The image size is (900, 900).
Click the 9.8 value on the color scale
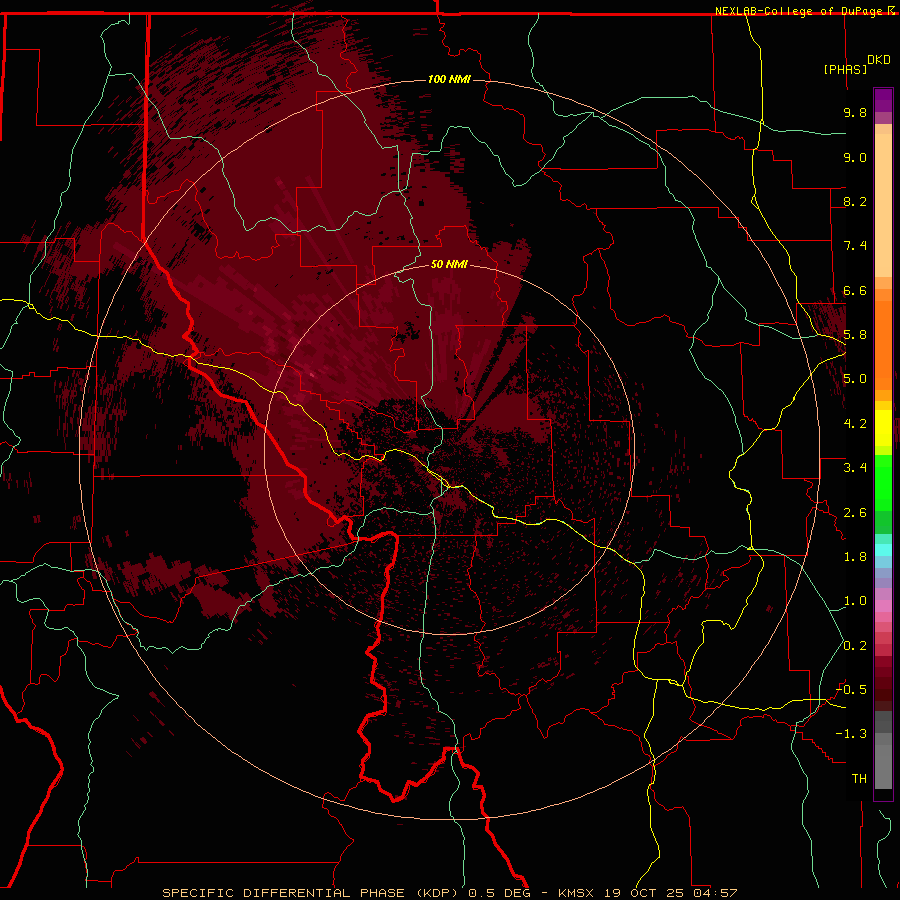point(855,112)
